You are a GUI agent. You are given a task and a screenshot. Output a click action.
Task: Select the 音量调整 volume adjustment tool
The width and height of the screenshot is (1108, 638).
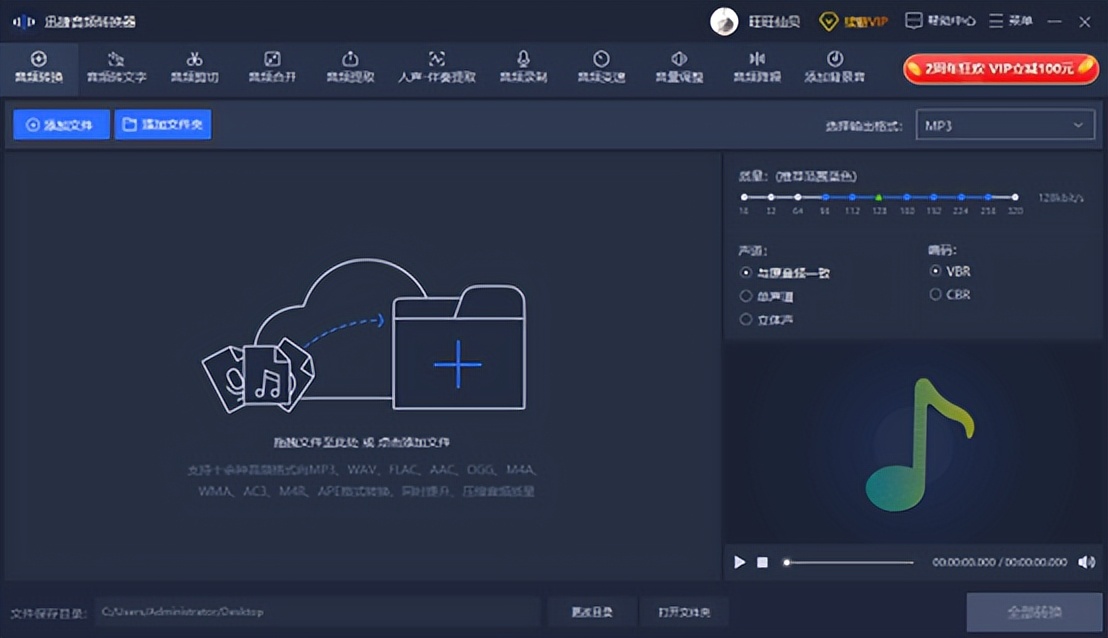pos(678,66)
